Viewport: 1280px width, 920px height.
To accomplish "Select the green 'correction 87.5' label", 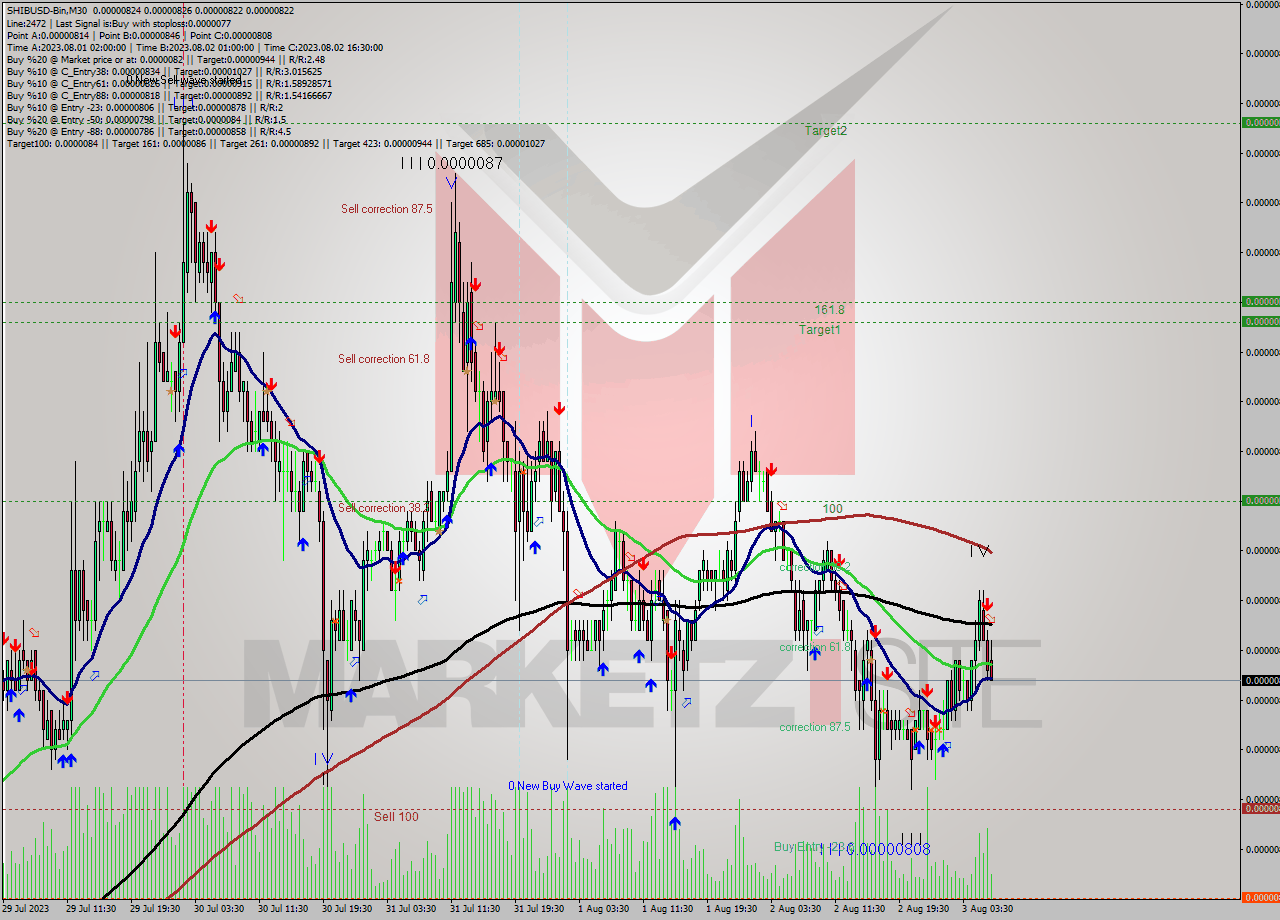I will pyautogui.click(x=815, y=727).
